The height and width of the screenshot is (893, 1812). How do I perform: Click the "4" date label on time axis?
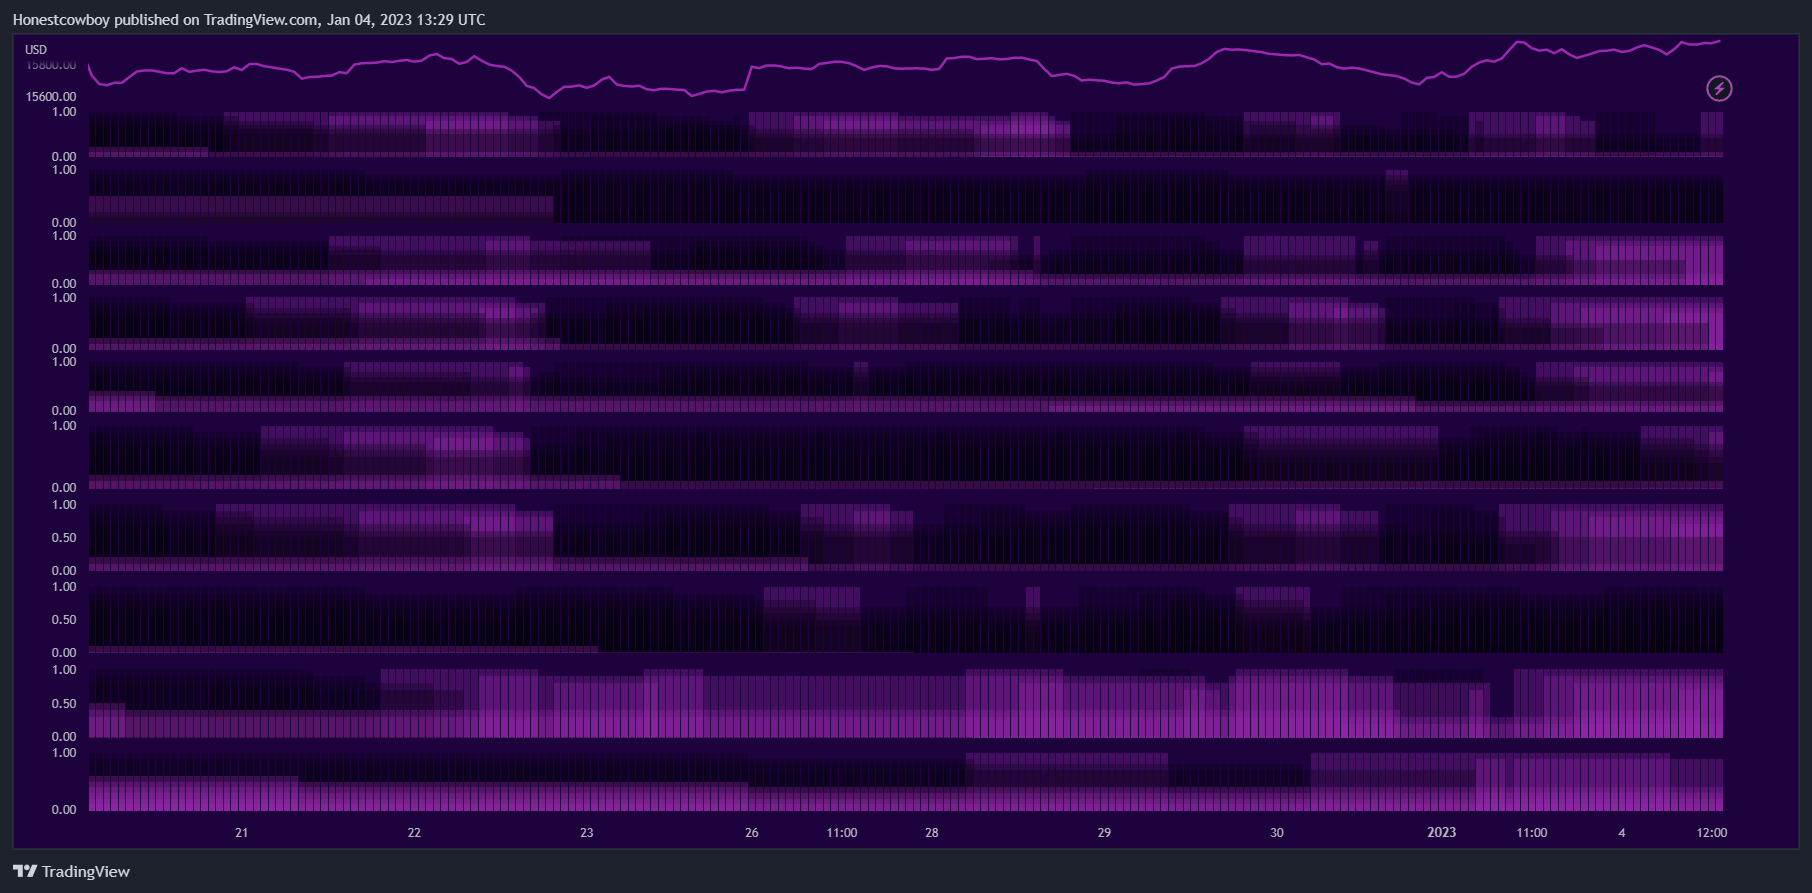pos(1622,833)
